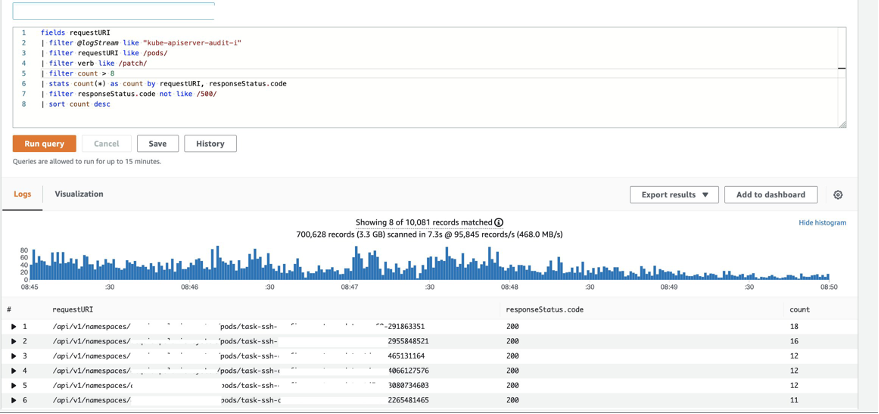
Task: Click requestURI ending 291863351
Action: (238, 326)
